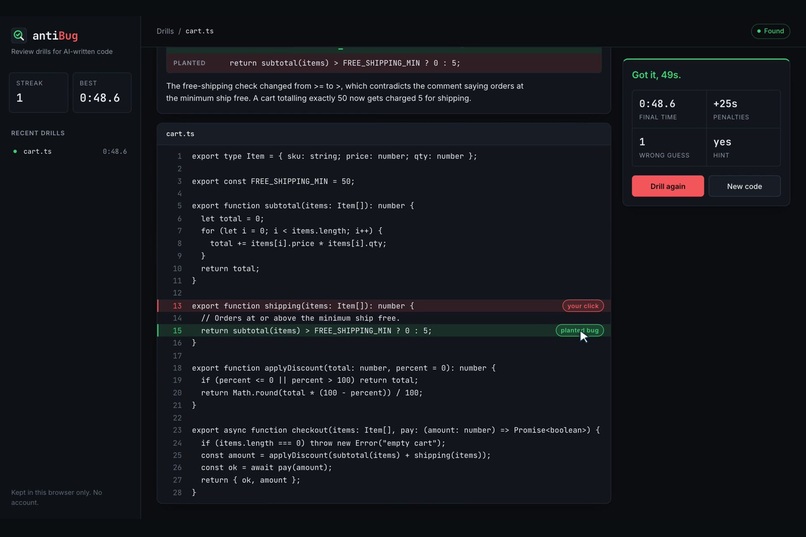Click line 5 subtotal function declaration

point(302,206)
